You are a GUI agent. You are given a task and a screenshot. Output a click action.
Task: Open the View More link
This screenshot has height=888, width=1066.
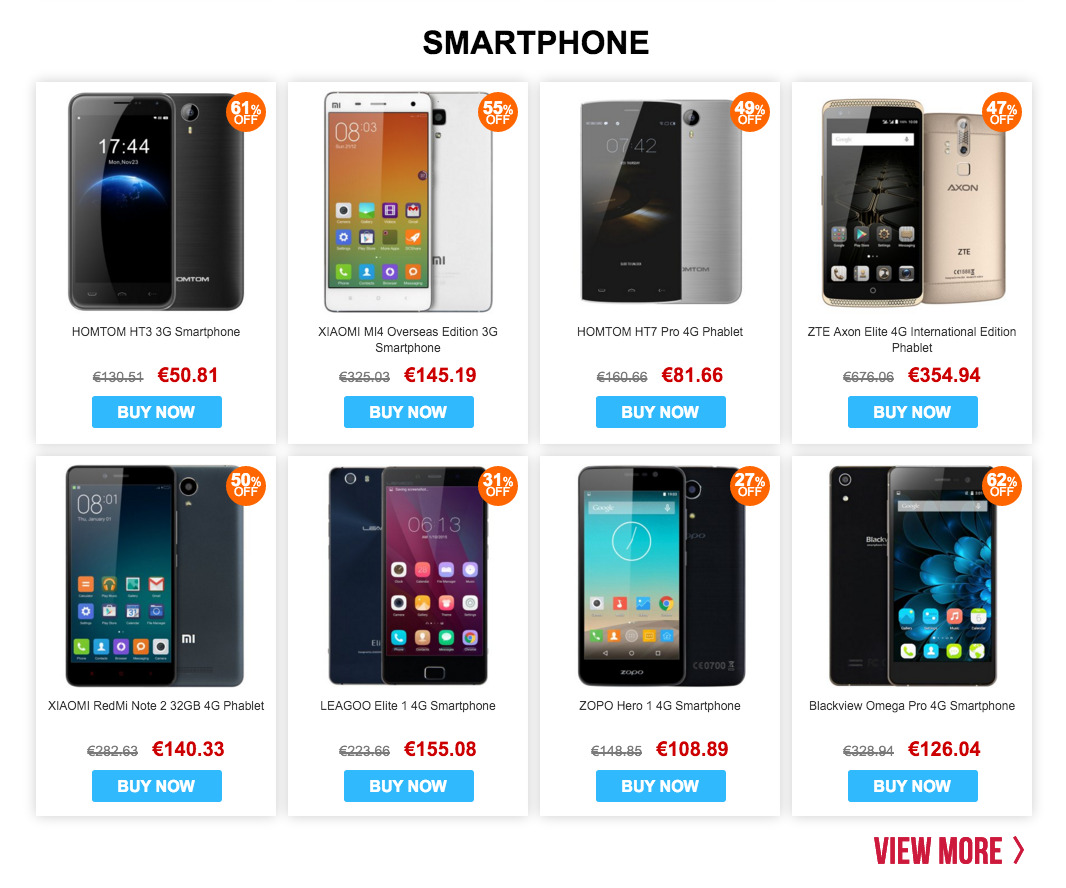click(949, 851)
